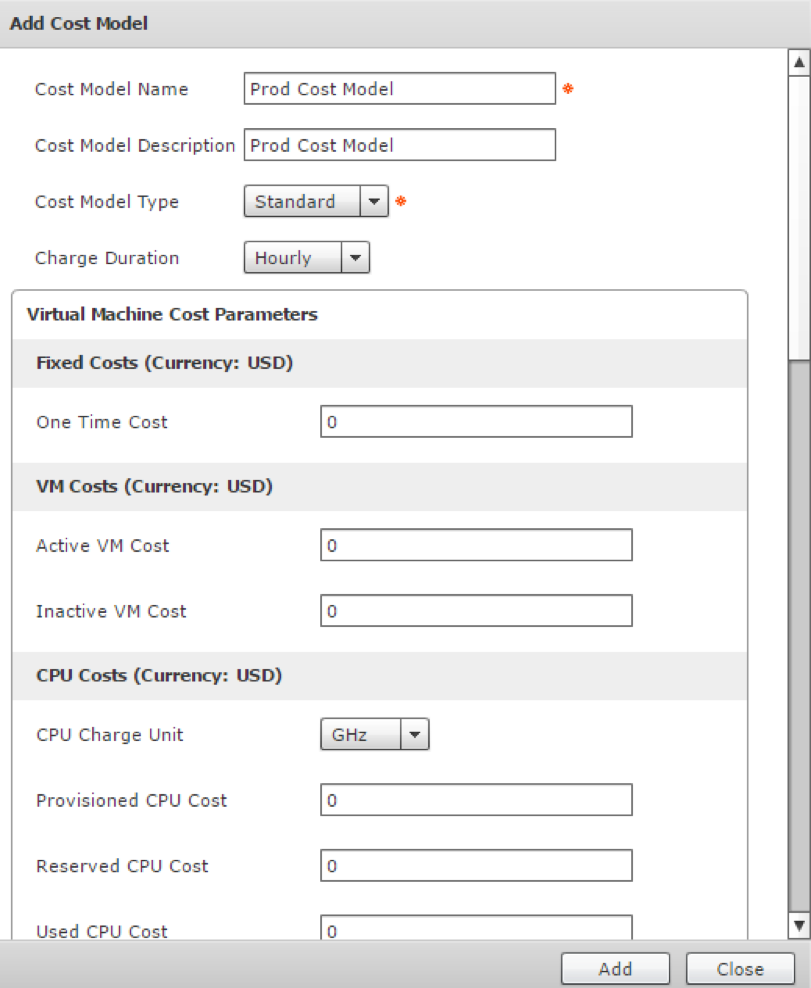
Task: Click the Close button
Action: coord(740,968)
